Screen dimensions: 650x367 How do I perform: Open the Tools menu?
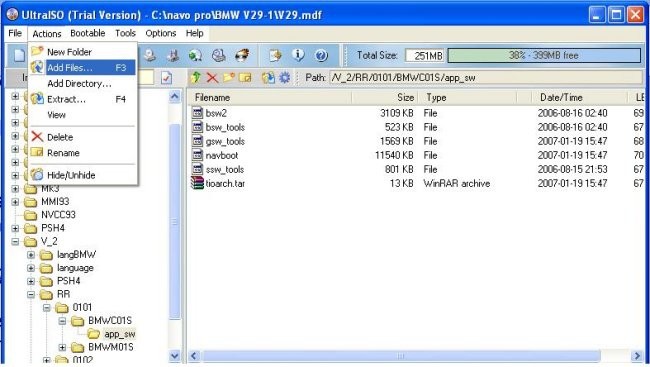[125, 33]
